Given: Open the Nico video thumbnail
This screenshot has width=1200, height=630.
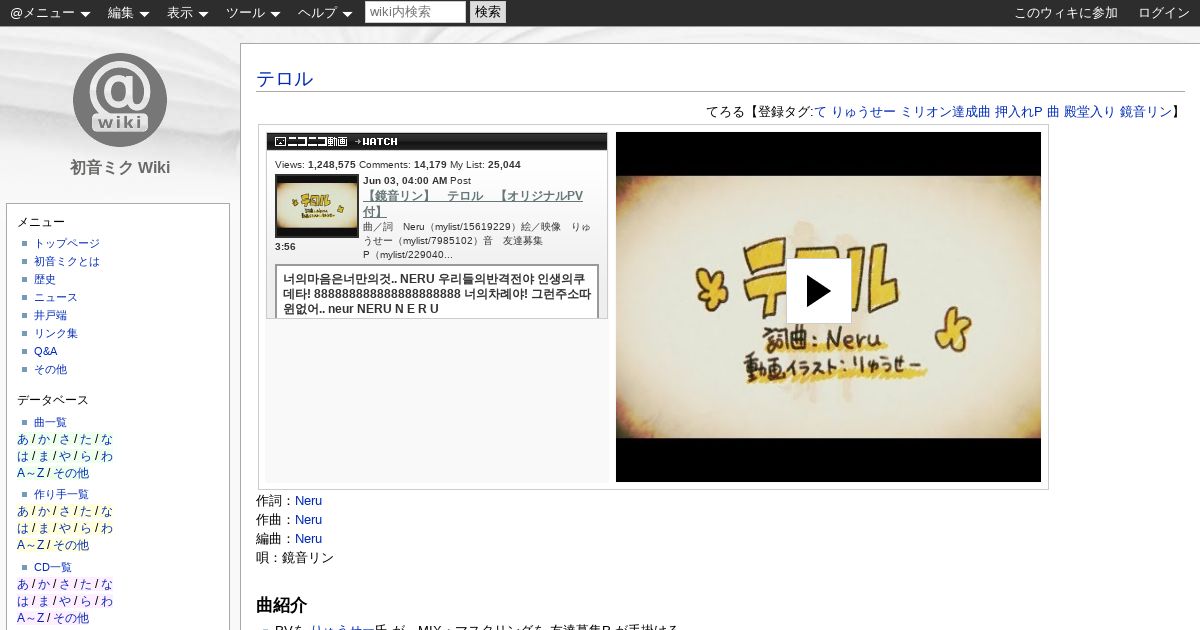Looking at the screenshot, I should click(x=316, y=206).
